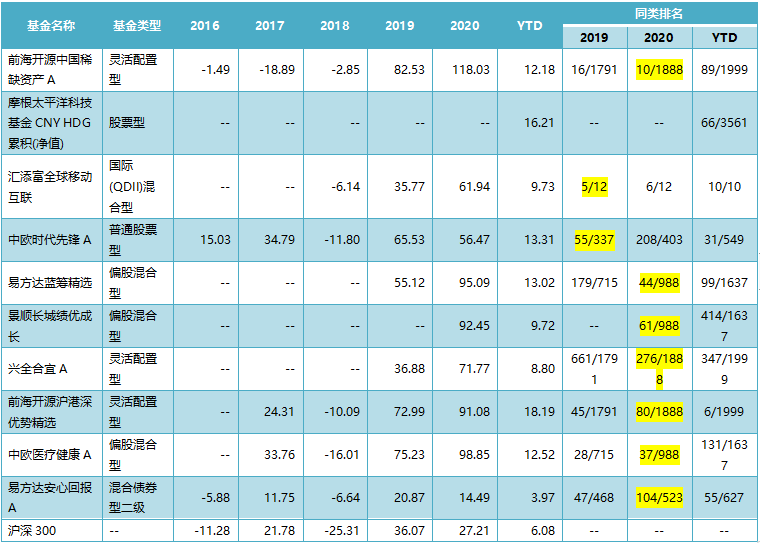Click the -18.89 value in 2017 column
The width and height of the screenshot is (760, 543).
coord(276,70)
